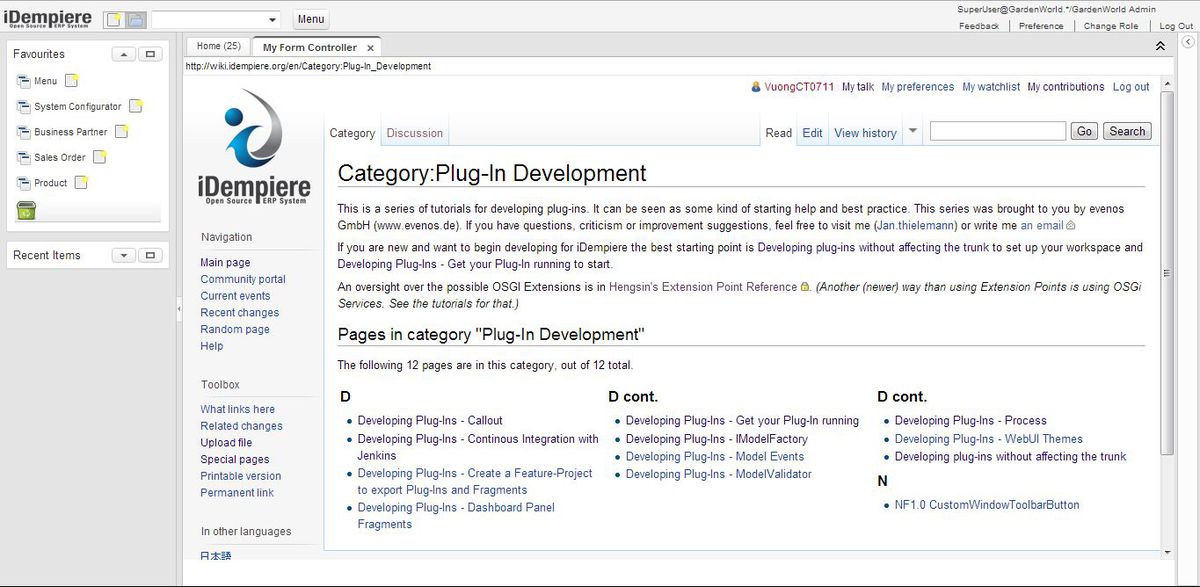Maximize the Favourites panel
The image size is (1200, 587).
coord(150,54)
